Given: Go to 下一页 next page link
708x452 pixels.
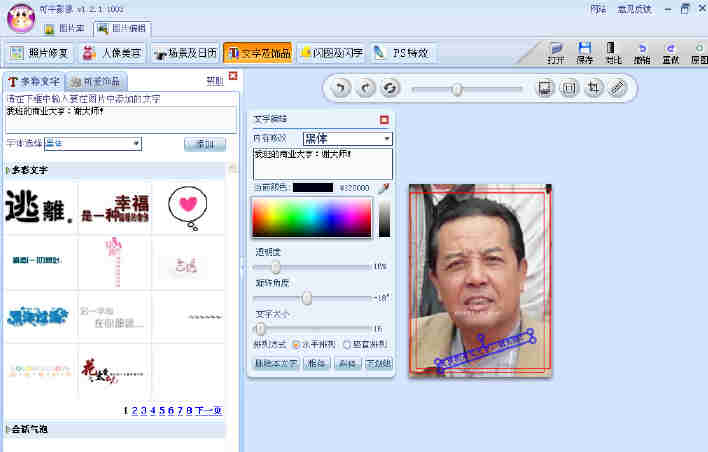Looking at the screenshot, I should 208,410.
